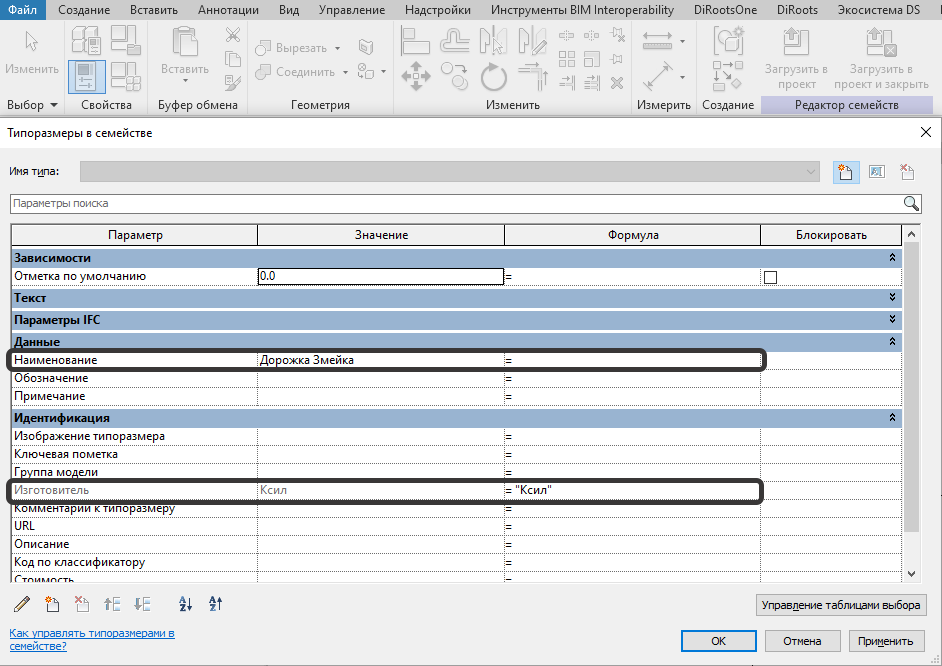
Task: Click the Параметры поиска search field
Action: point(457,204)
